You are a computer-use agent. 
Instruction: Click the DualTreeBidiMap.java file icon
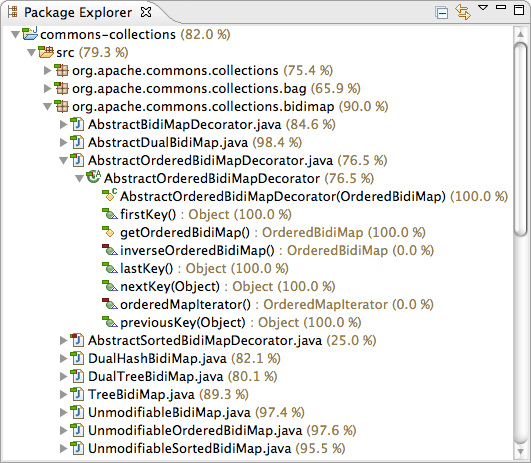77,376
